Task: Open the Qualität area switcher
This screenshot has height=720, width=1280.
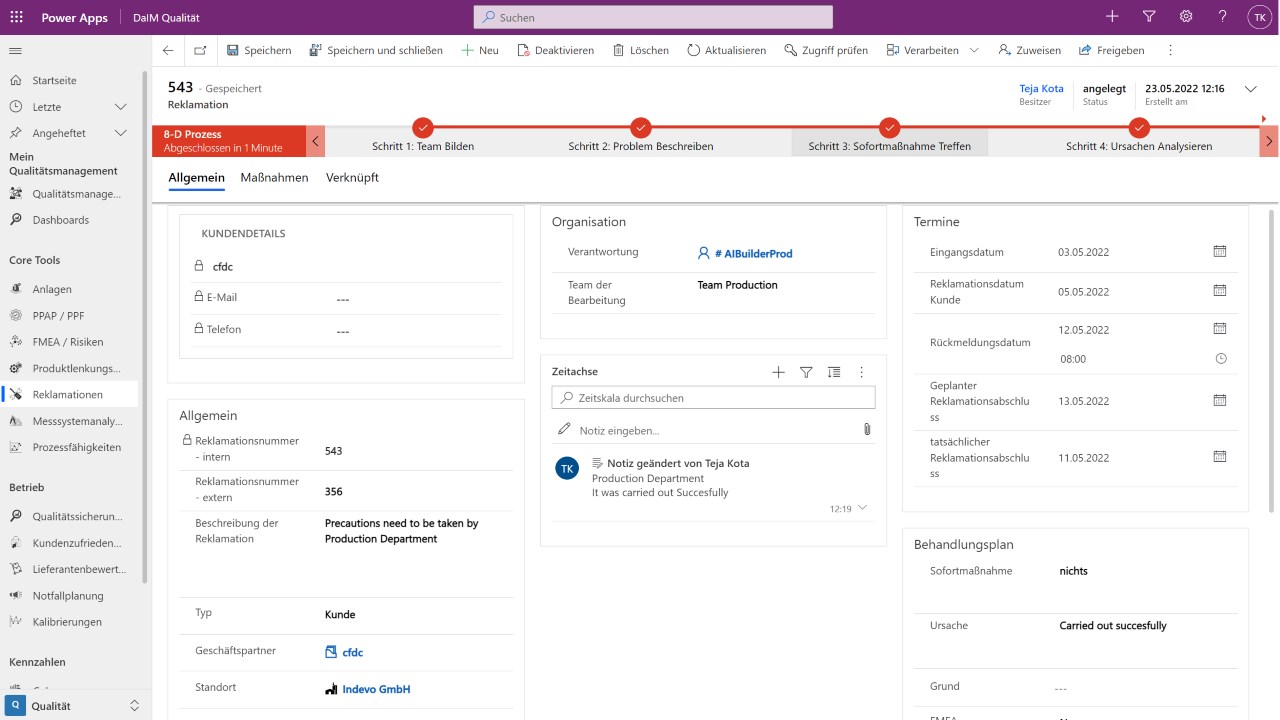Action: point(76,705)
